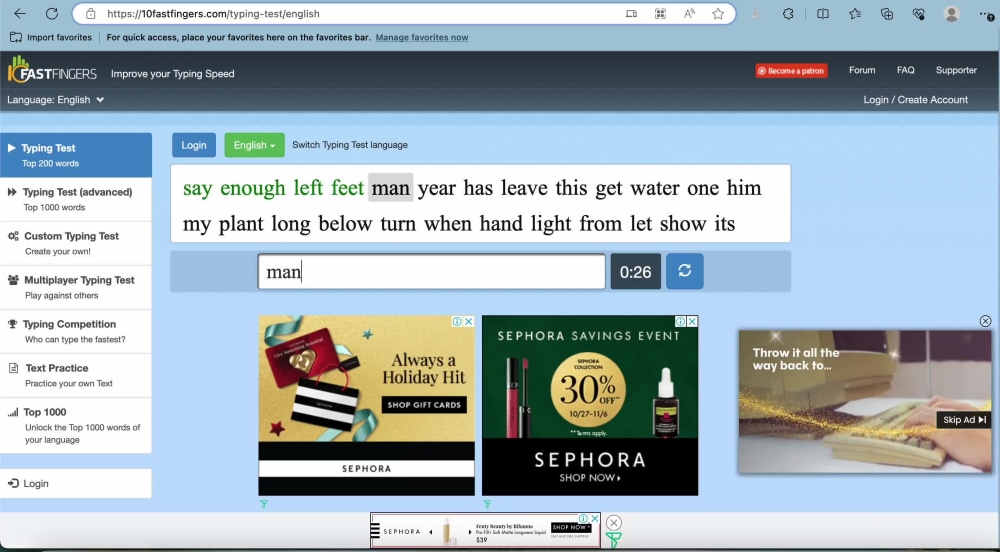Click the 0:26 timer
Image resolution: width=1000 pixels, height=552 pixels.
(636, 272)
